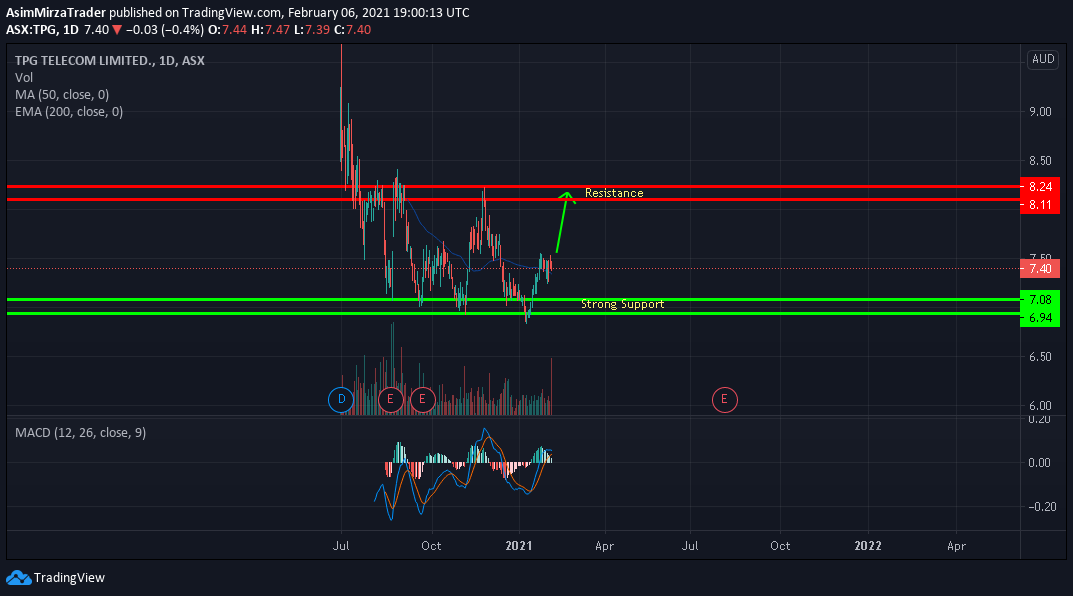Click the 2022 label on time axis
The width and height of the screenshot is (1073, 596).
[x=868, y=545]
